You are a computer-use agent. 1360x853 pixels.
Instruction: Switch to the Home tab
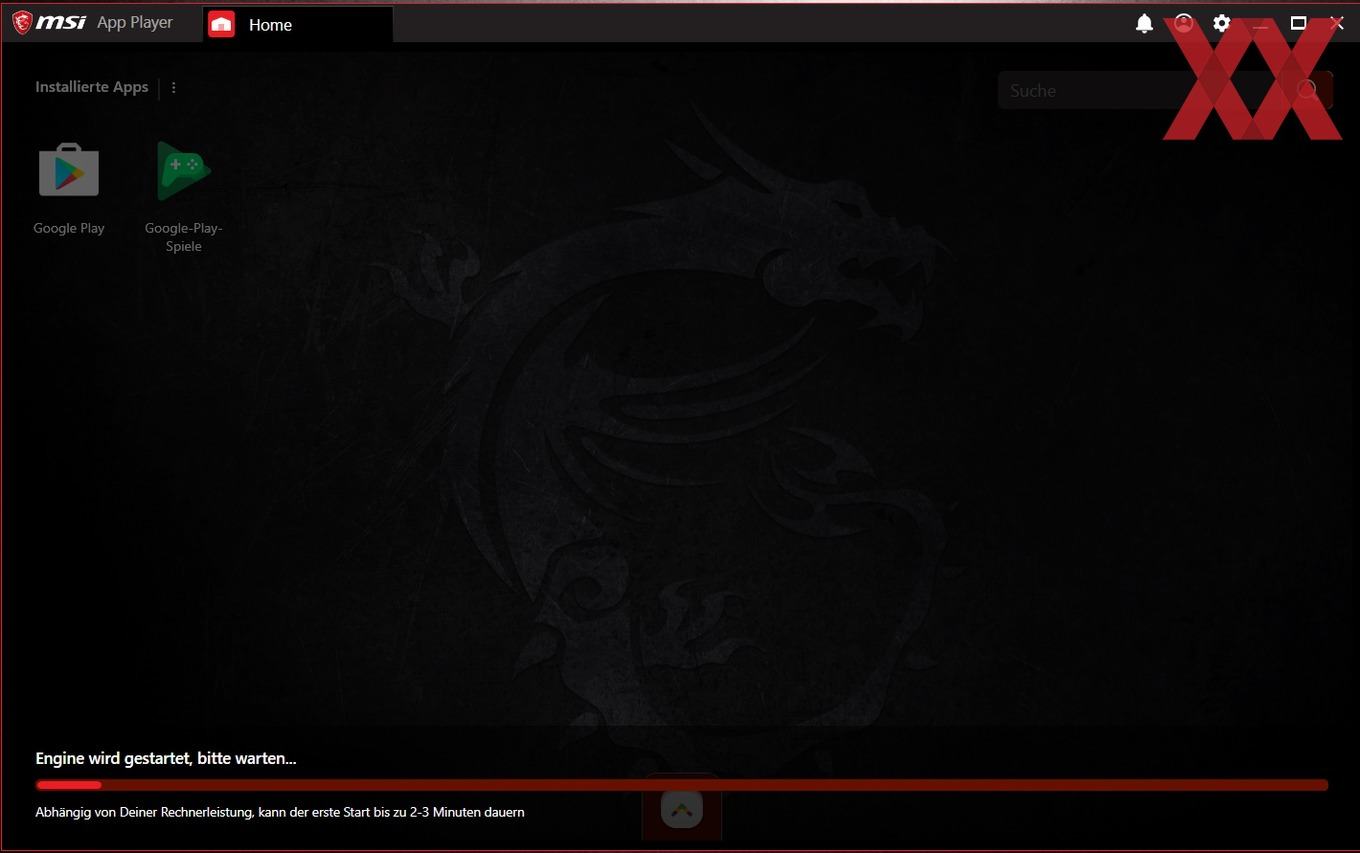click(x=298, y=25)
